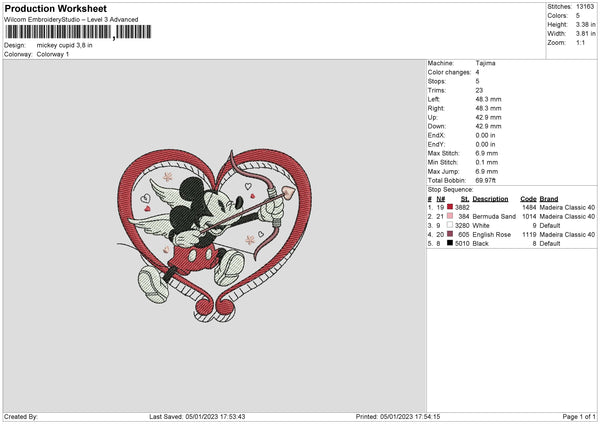Click the 'N#' column header
600x424 pixels.
(440, 199)
